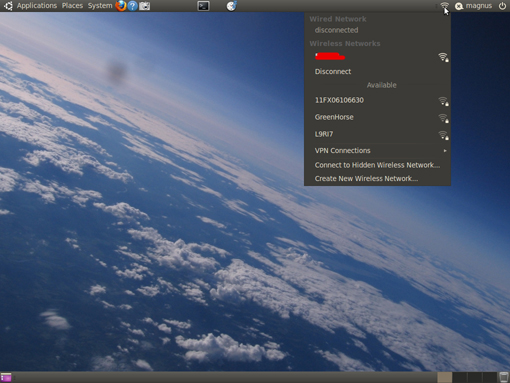Click the power shutdown icon
510x383 pixels.
tap(502, 6)
